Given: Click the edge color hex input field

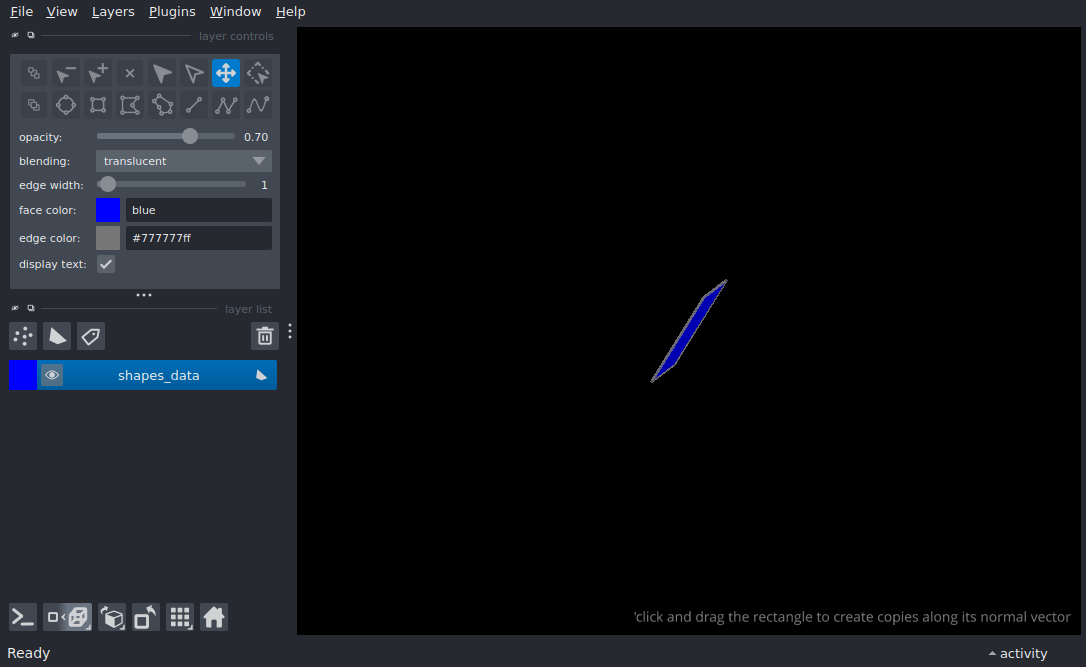Looking at the screenshot, I should pyautogui.click(x=198, y=238).
